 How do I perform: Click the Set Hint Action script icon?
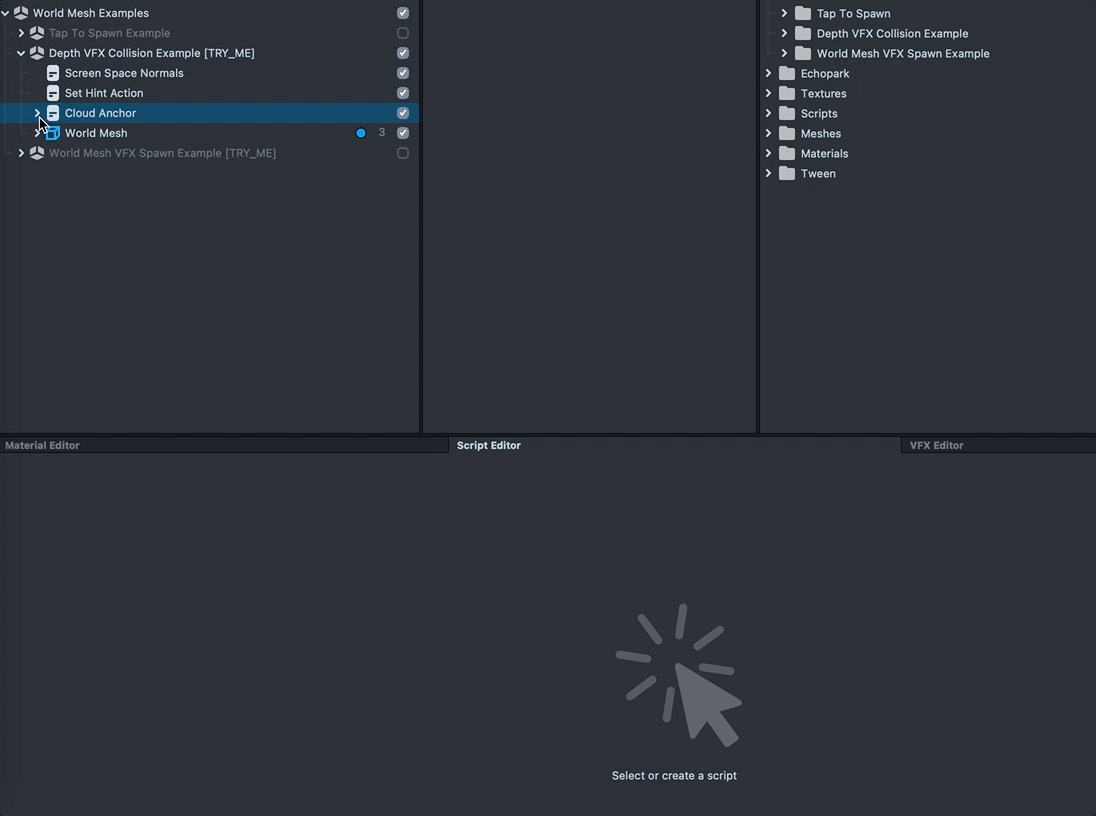click(x=53, y=93)
